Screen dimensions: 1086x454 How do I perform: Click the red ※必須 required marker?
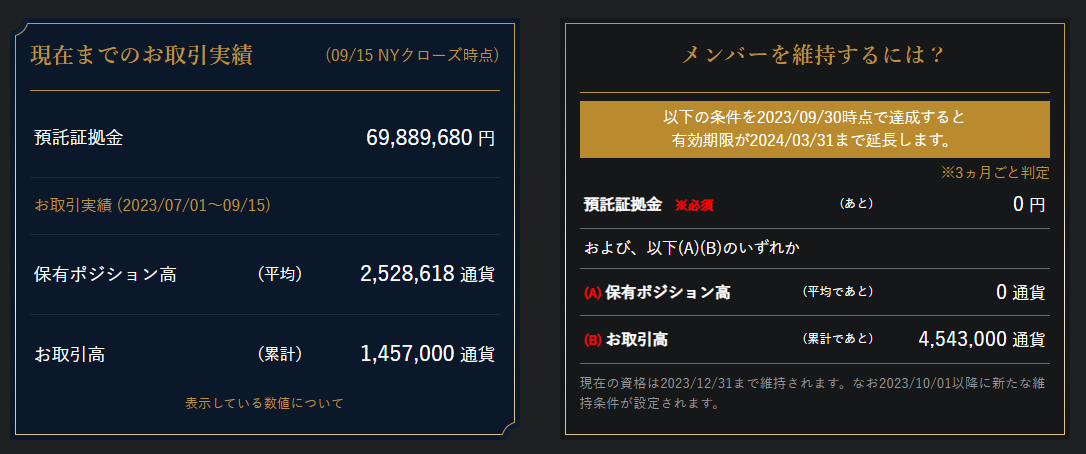pyautogui.click(x=694, y=205)
